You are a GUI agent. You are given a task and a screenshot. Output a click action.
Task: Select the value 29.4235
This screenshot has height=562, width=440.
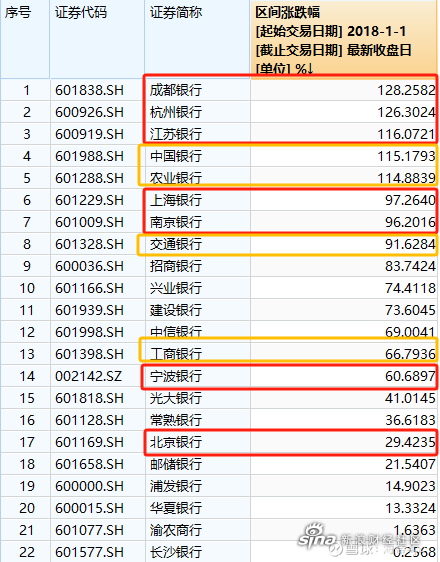pyautogui.click(x=411, y=442)
